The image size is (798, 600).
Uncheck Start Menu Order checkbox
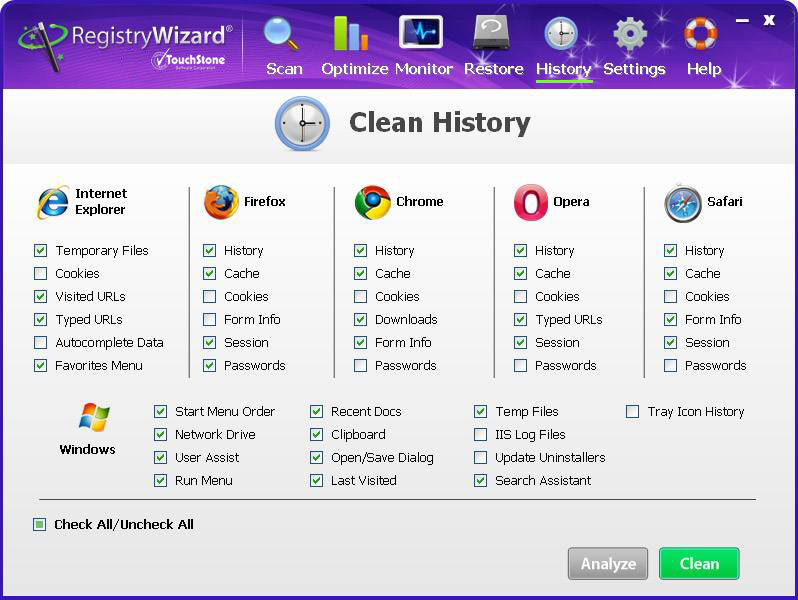[160, 411]
